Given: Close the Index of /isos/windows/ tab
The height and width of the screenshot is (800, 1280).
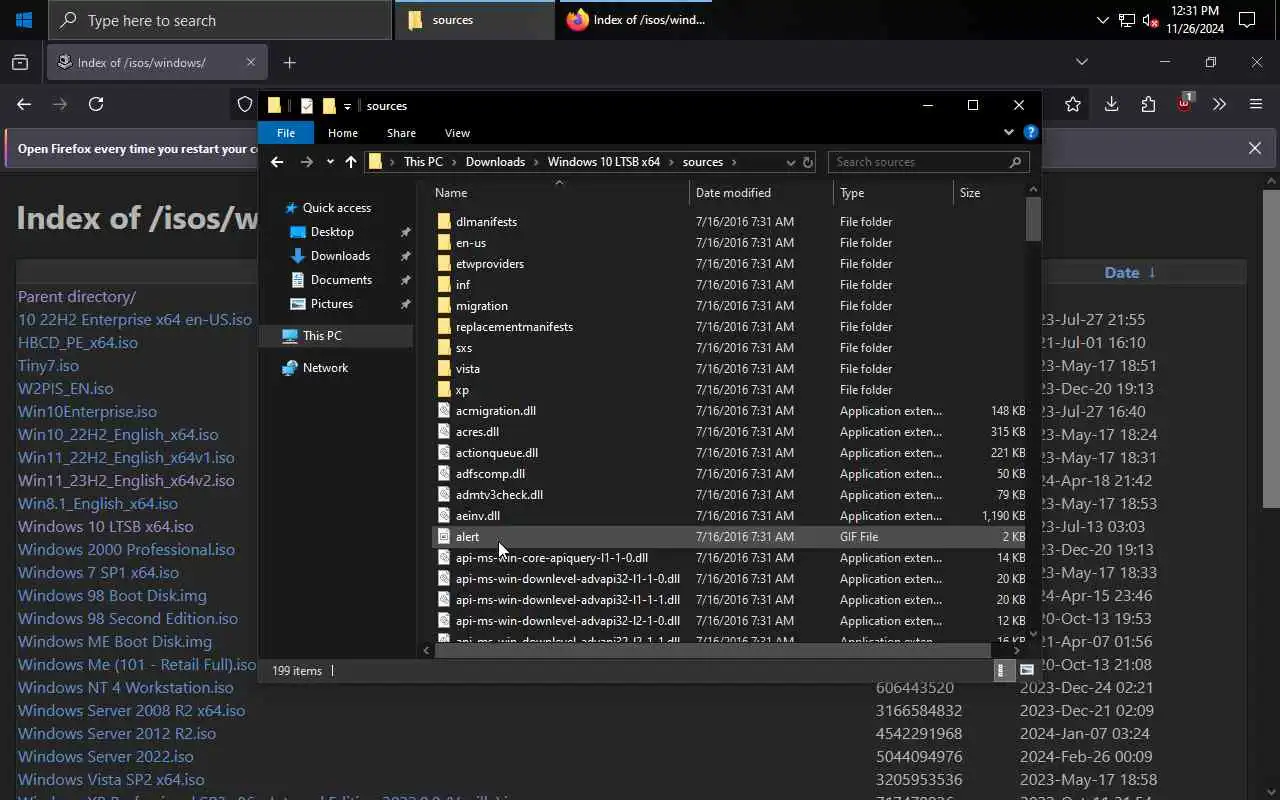Looking at the screenshot, I should point(252,62).
